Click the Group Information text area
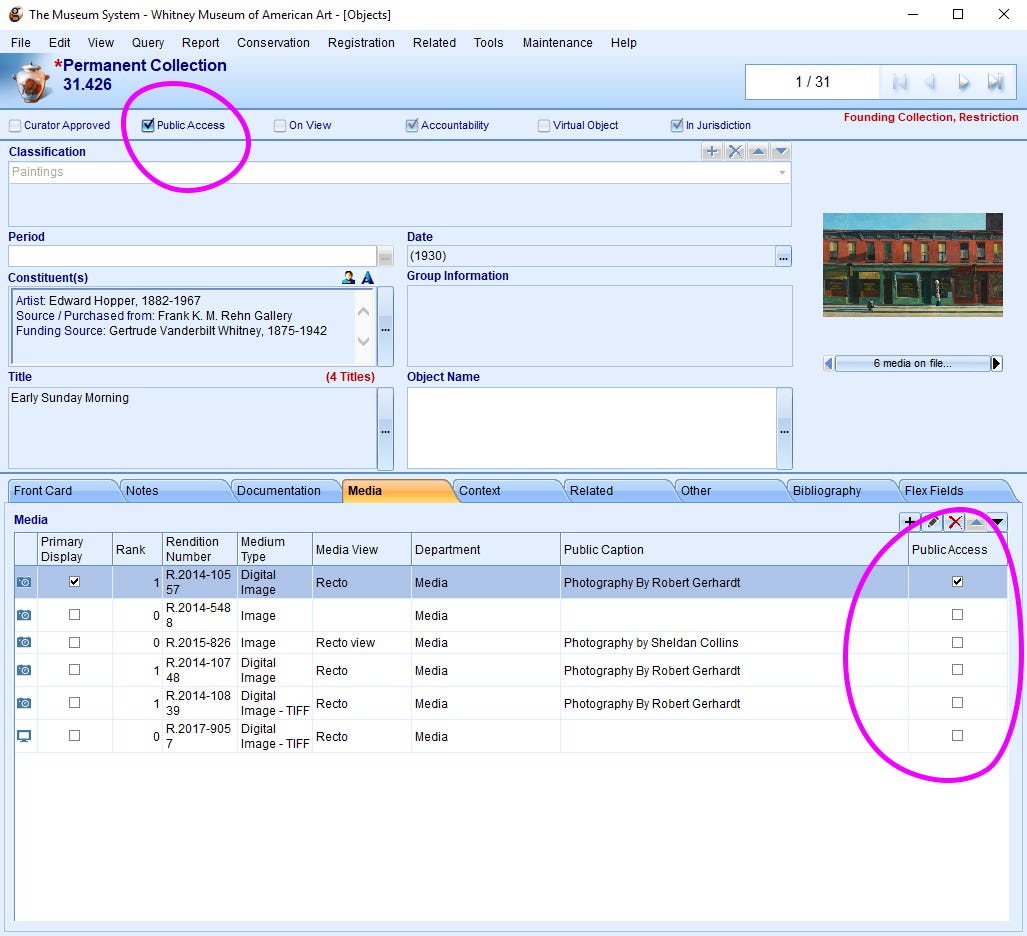The height and width of the screenshot is (936, 1027). point(599,326)
